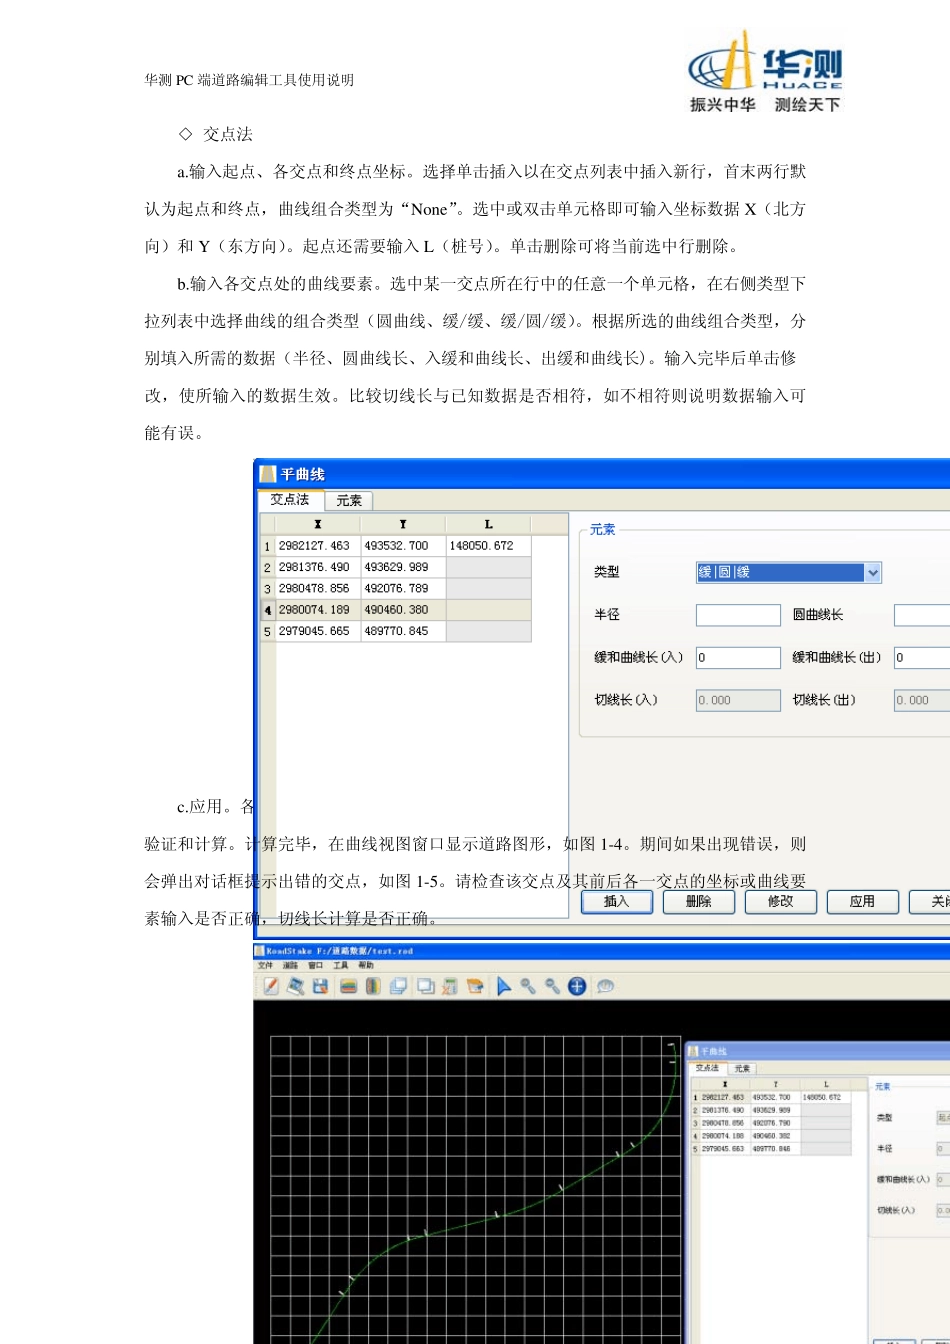
Task: Select cell 2979045.665 in standalone 平曲线 dialog
Action: point(318,631)
